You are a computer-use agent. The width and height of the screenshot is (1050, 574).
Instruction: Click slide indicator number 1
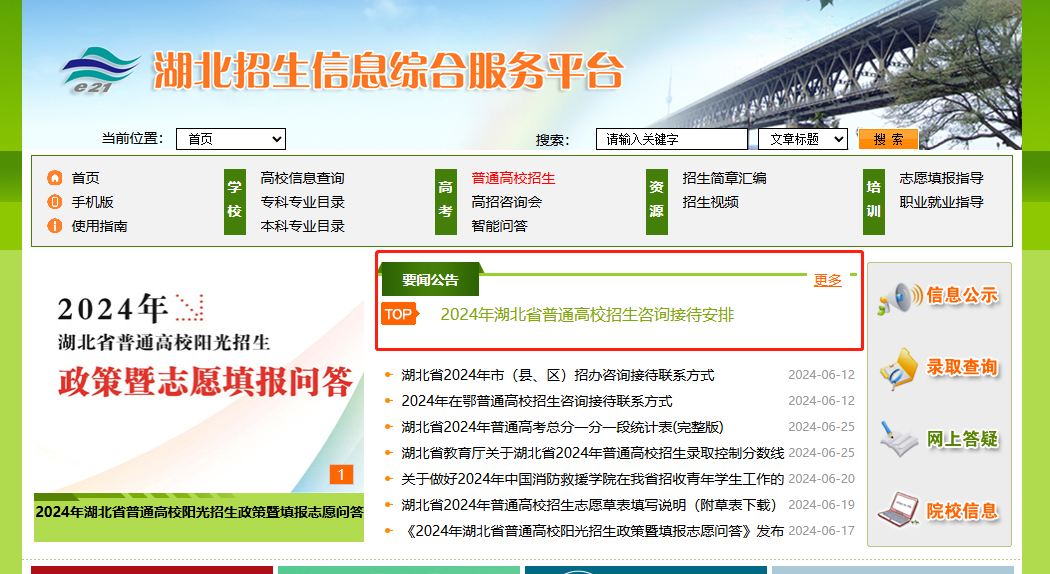[342, 475]
